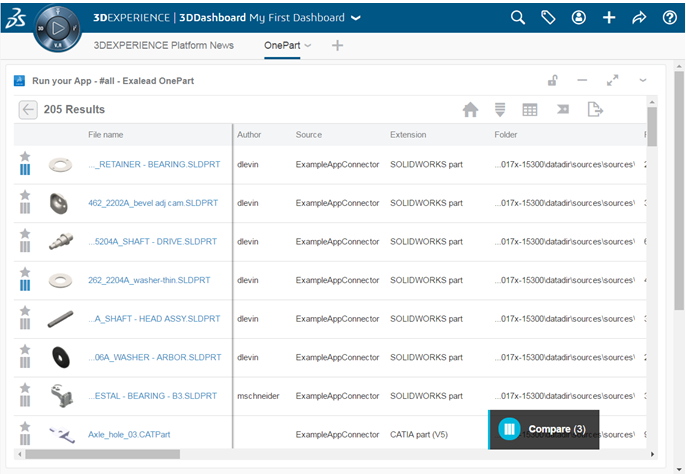Open the ESTAL - BEARING - B3.SLDPRT link
Screen dimensions: 686x474
[x=153, y=396]
